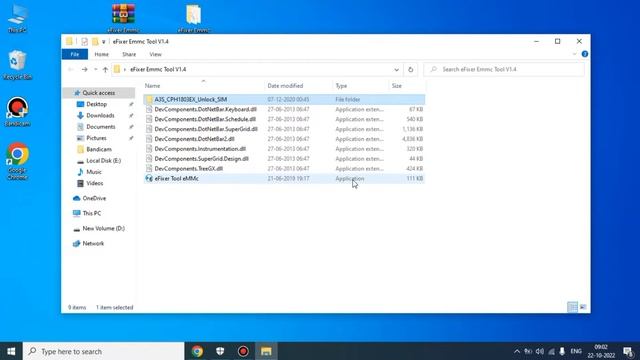Click the ENG language indicator
This screenshot has width=640, height=360.
click(576, 351)
